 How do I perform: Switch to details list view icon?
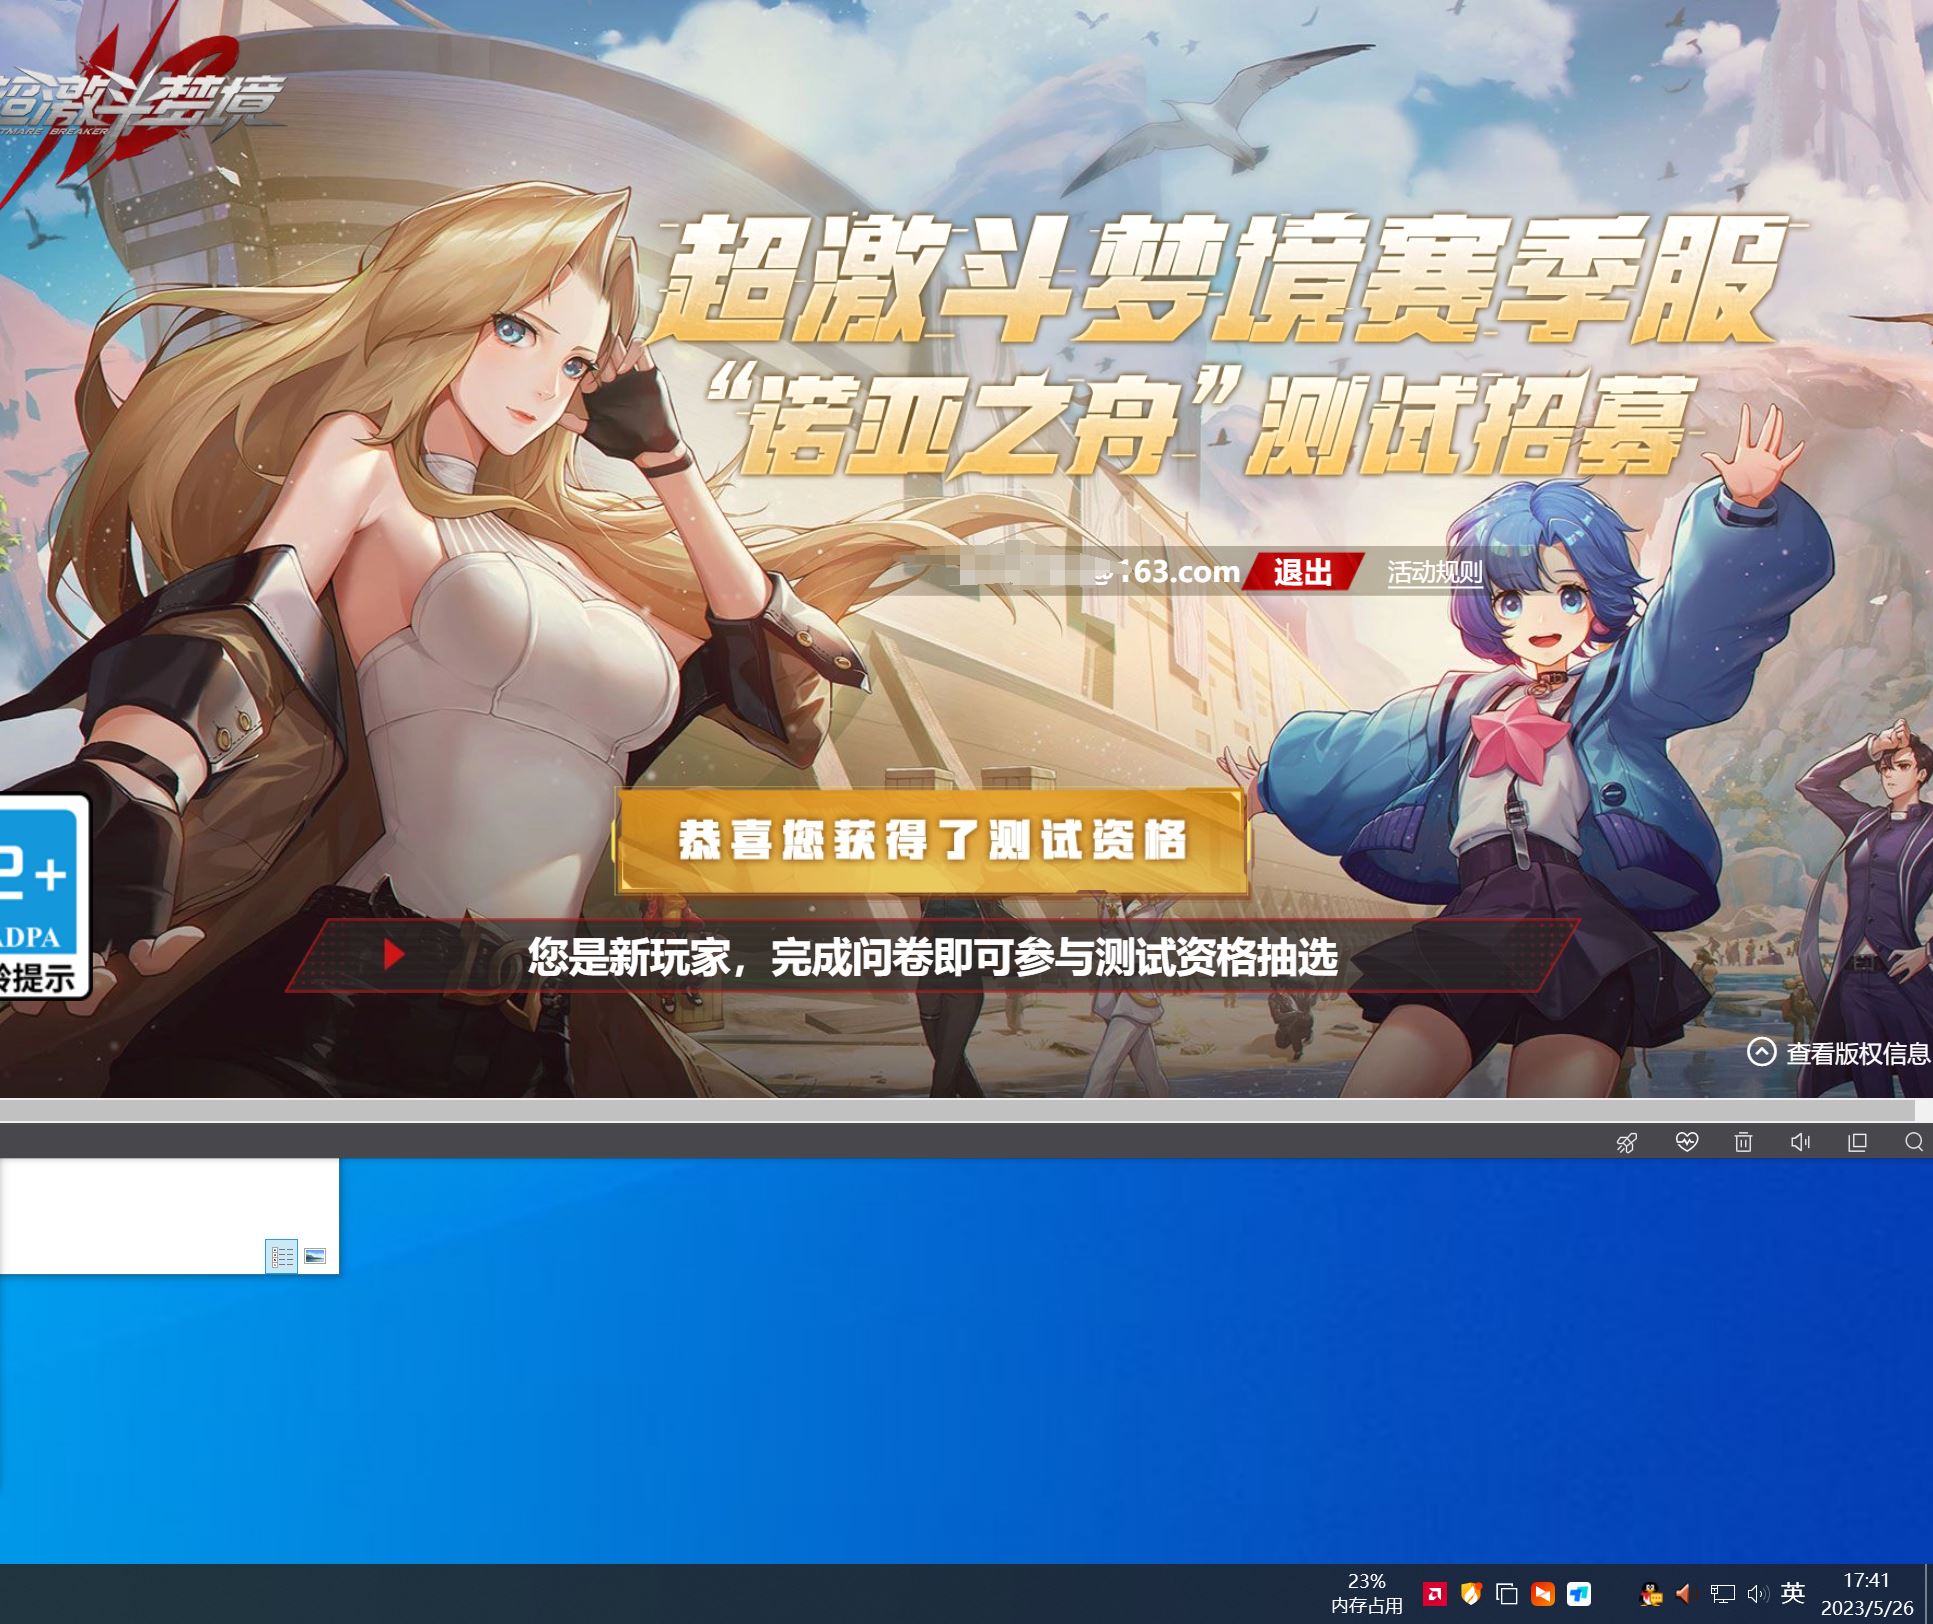282,1256
